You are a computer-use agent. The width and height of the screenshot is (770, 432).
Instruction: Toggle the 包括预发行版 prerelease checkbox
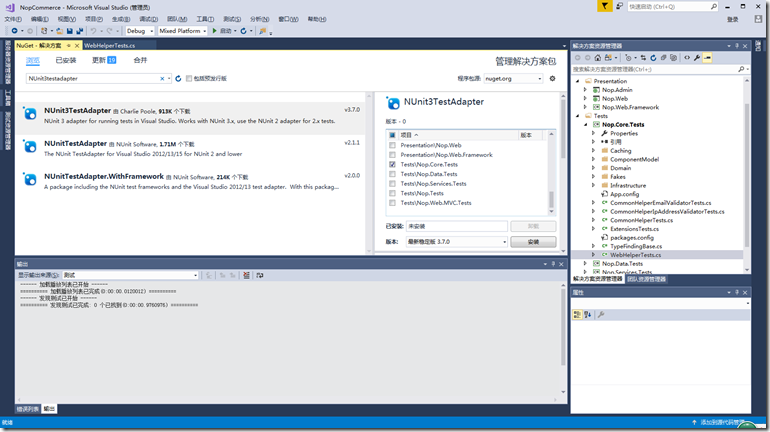pos(189,79)
